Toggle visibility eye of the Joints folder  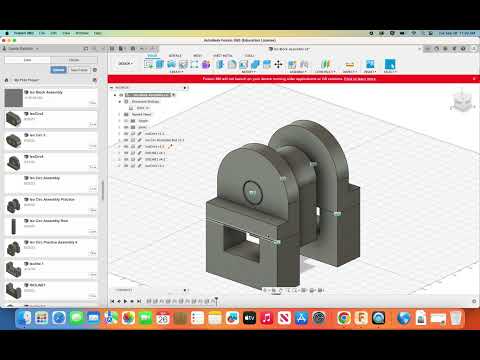126,127
